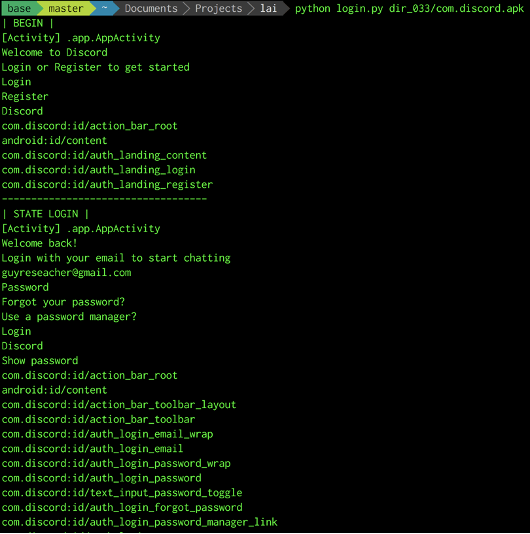Click the 'Forgot your password?' line
This screenshot has height=534, width=530.
[x=63, y=302]
